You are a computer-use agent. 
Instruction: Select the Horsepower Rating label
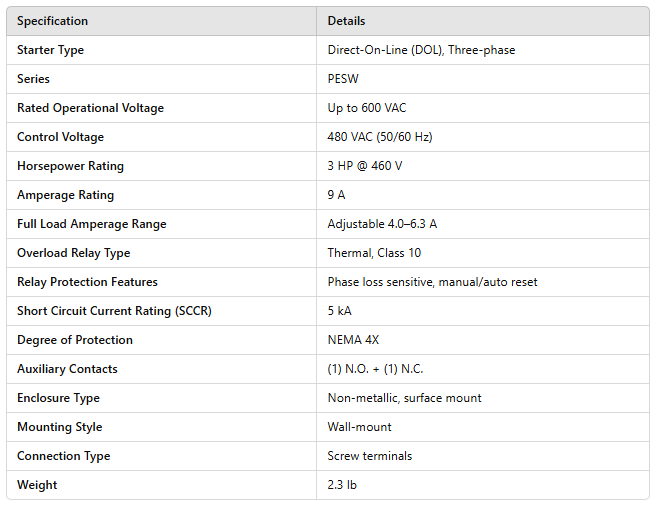coord(70,166)
